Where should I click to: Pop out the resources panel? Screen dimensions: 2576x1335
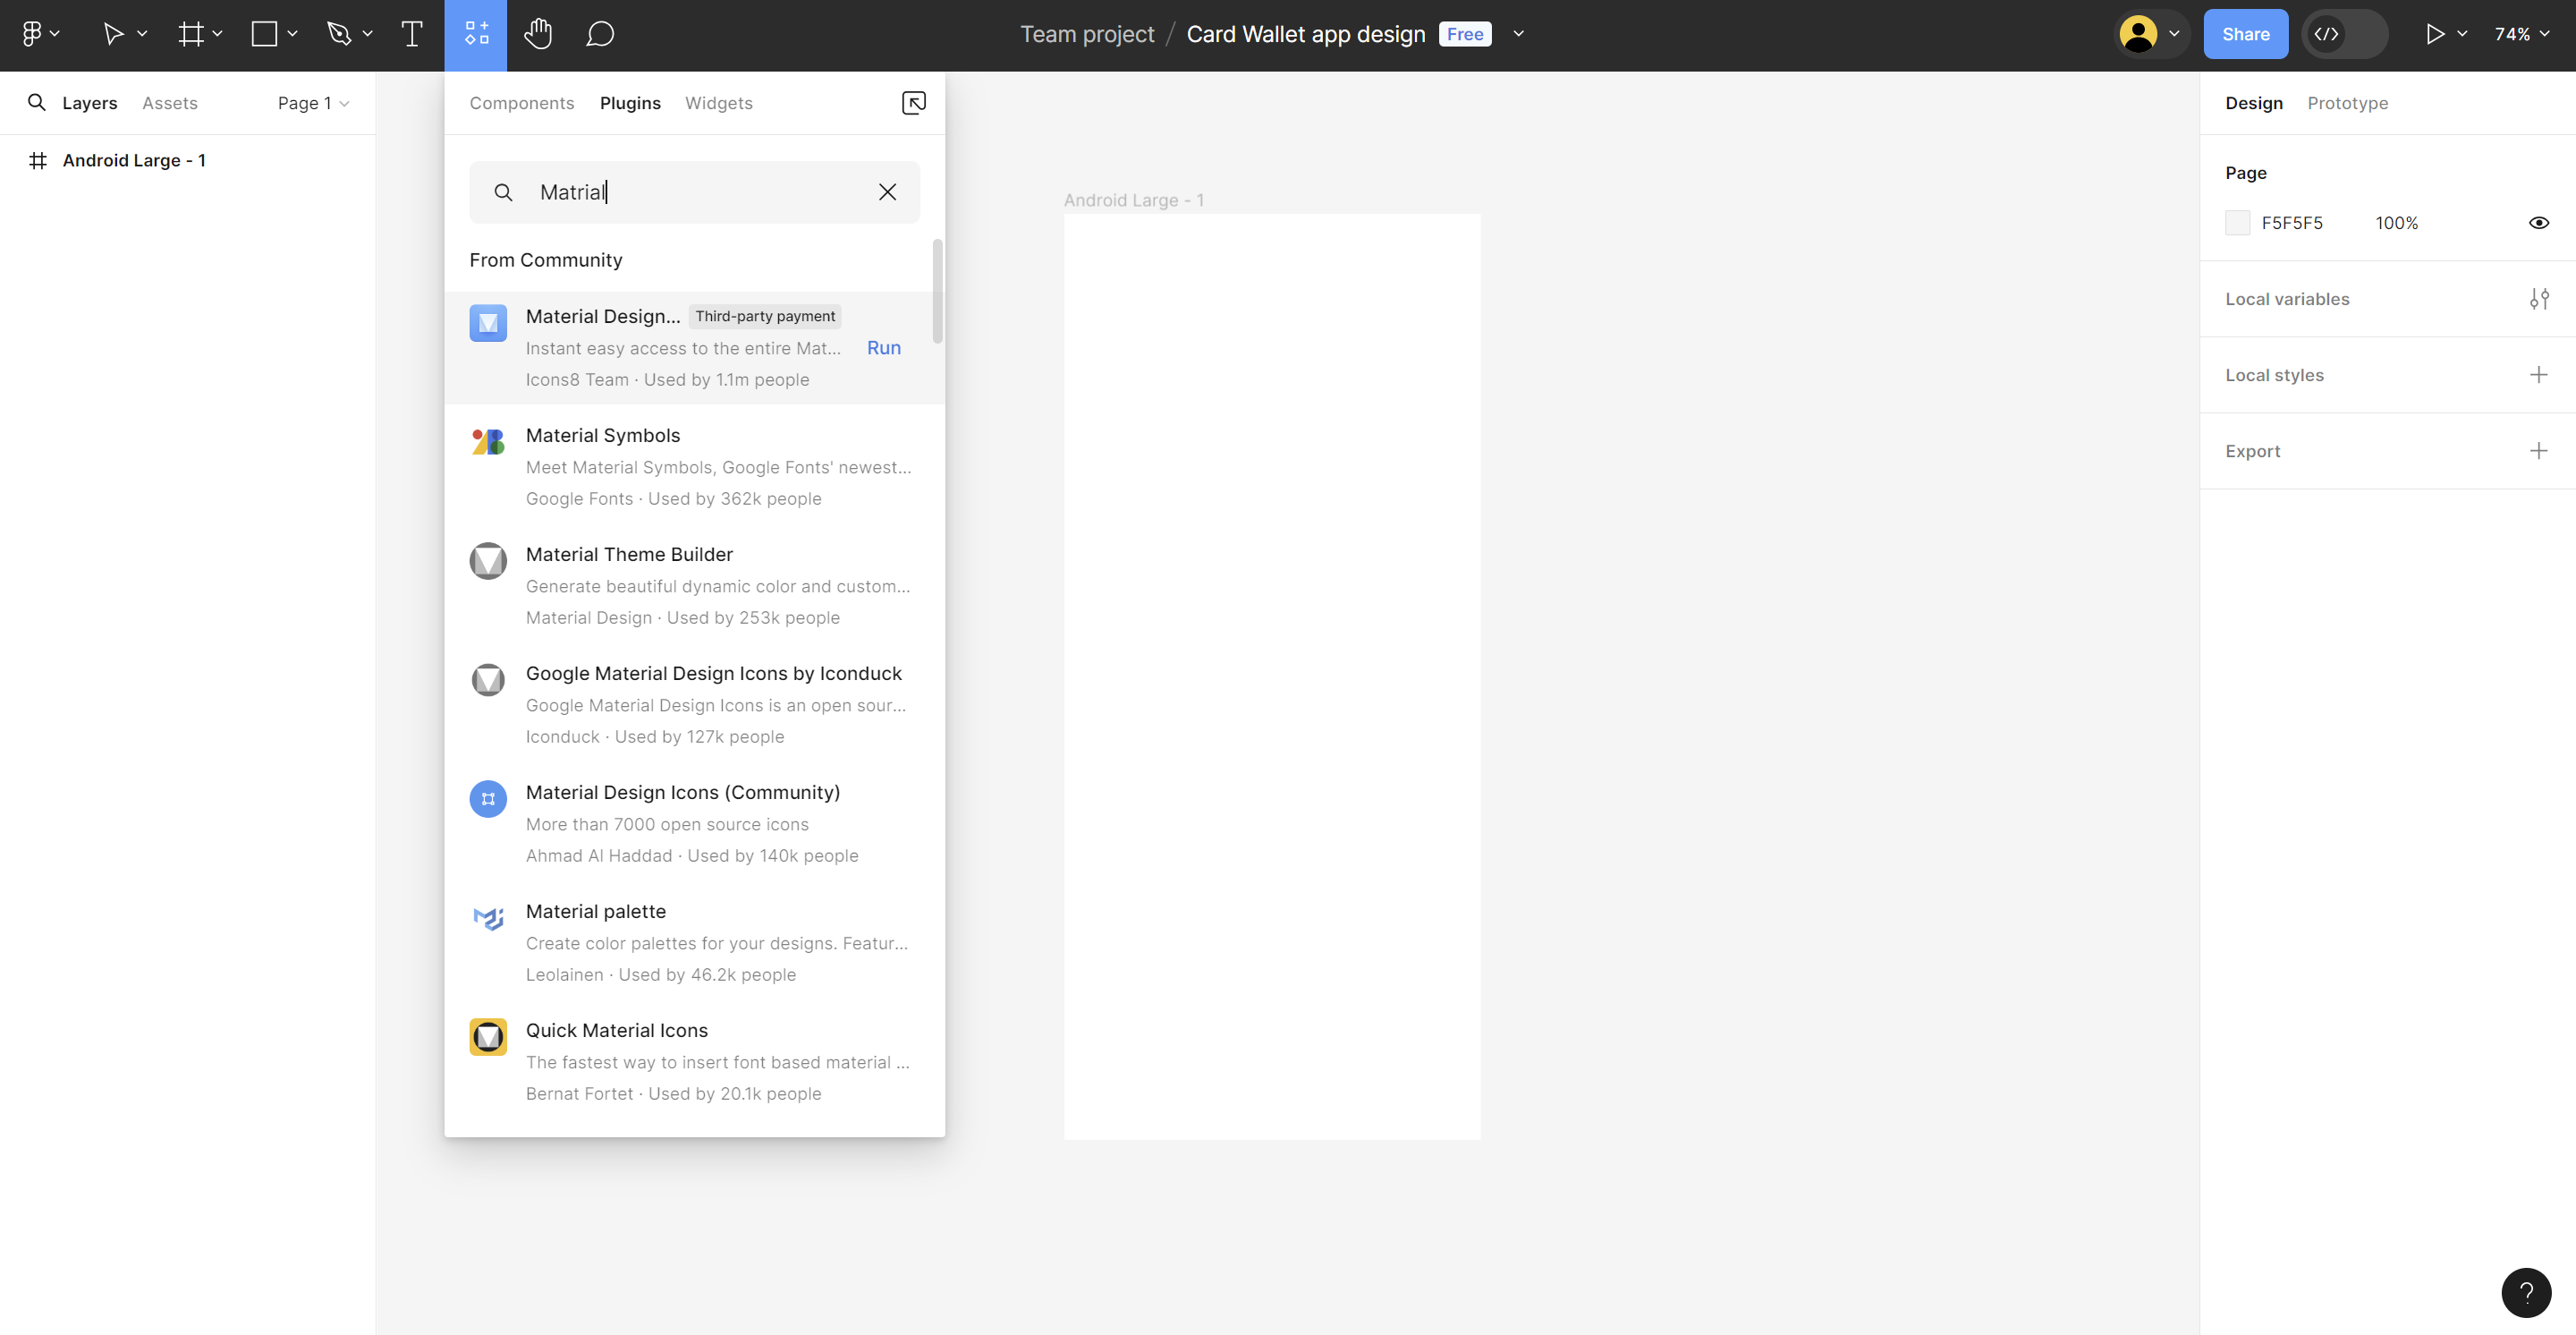tap(913, 103)
